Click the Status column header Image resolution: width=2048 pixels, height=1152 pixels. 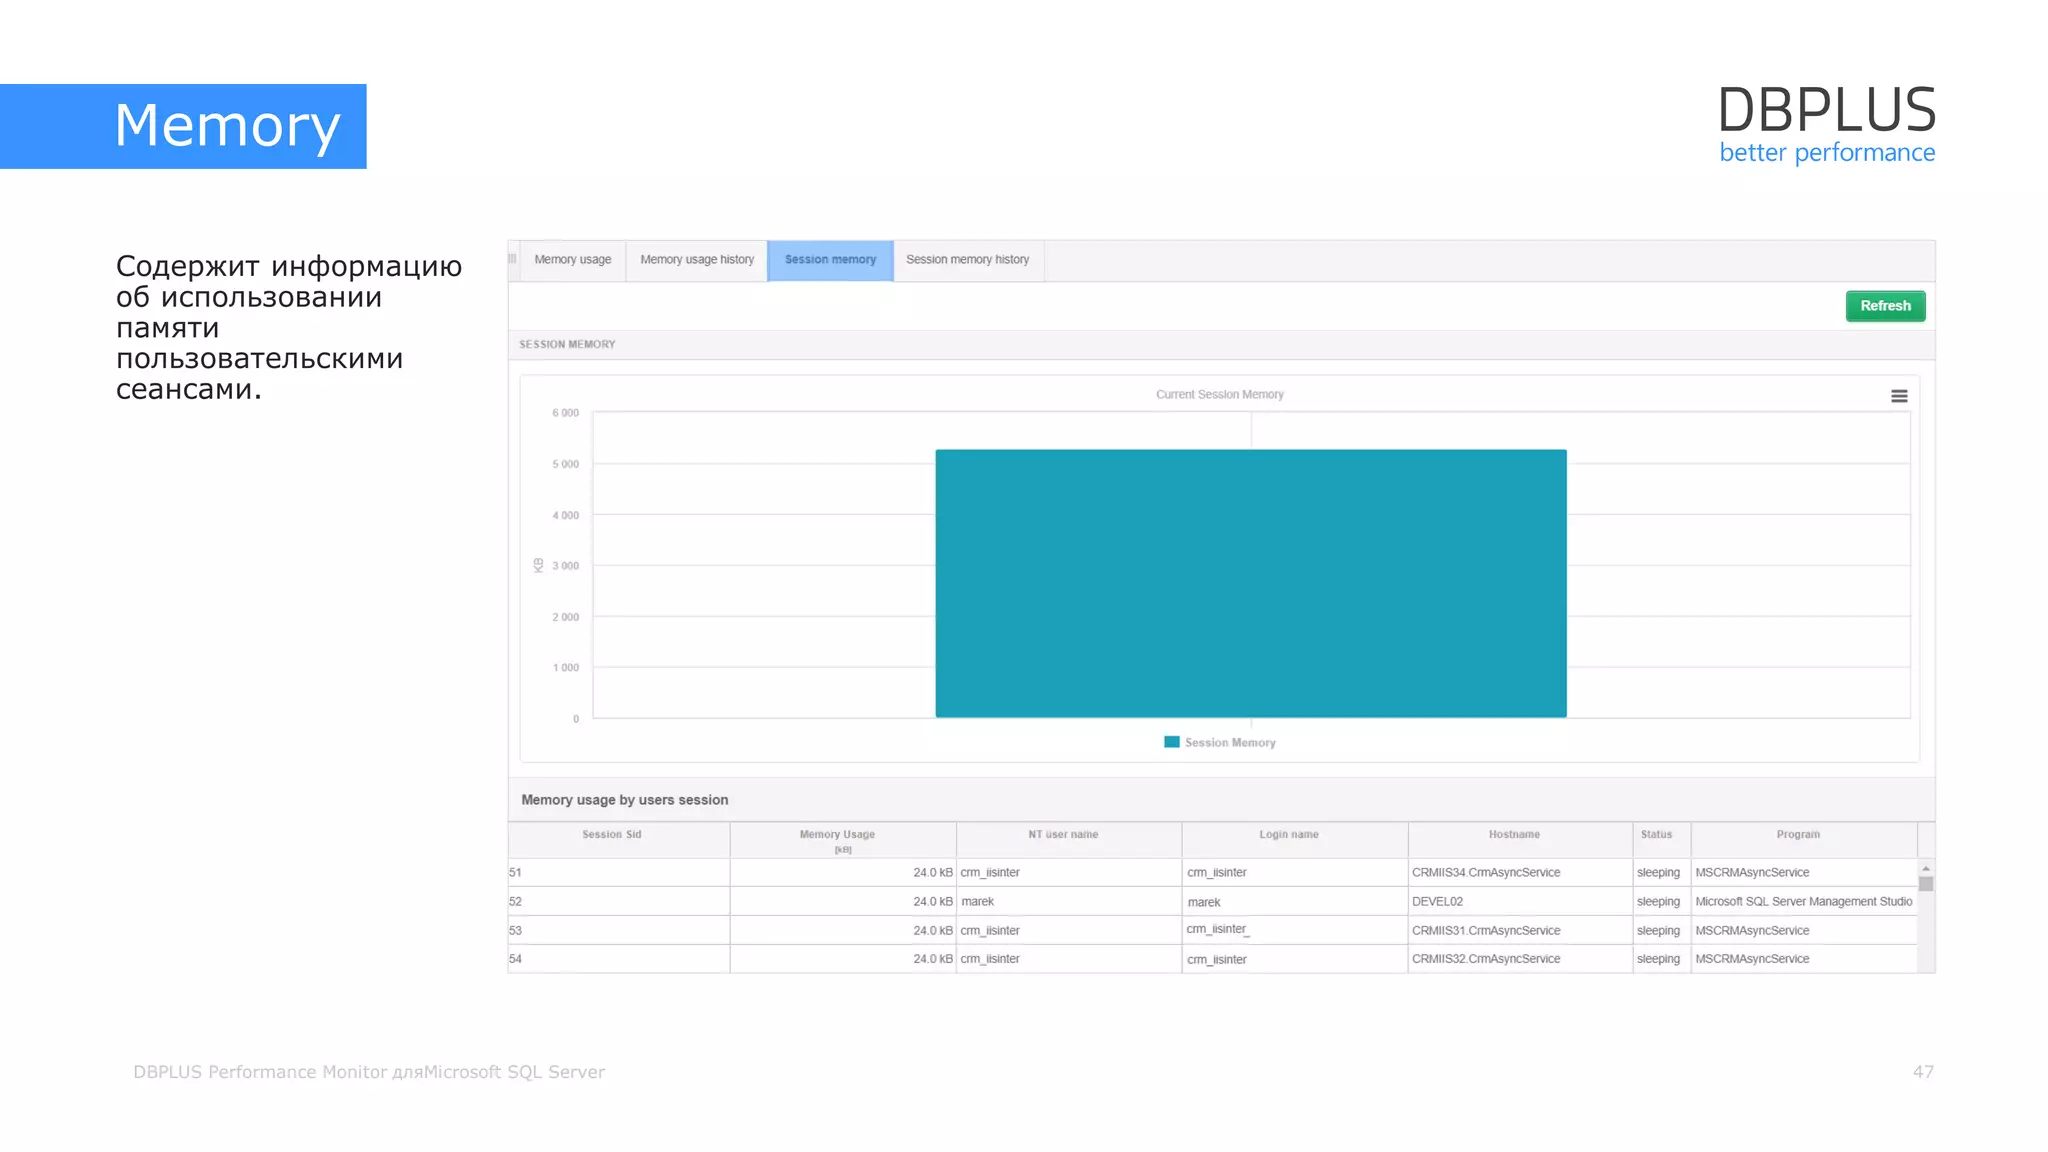(x=1656, y=835)
